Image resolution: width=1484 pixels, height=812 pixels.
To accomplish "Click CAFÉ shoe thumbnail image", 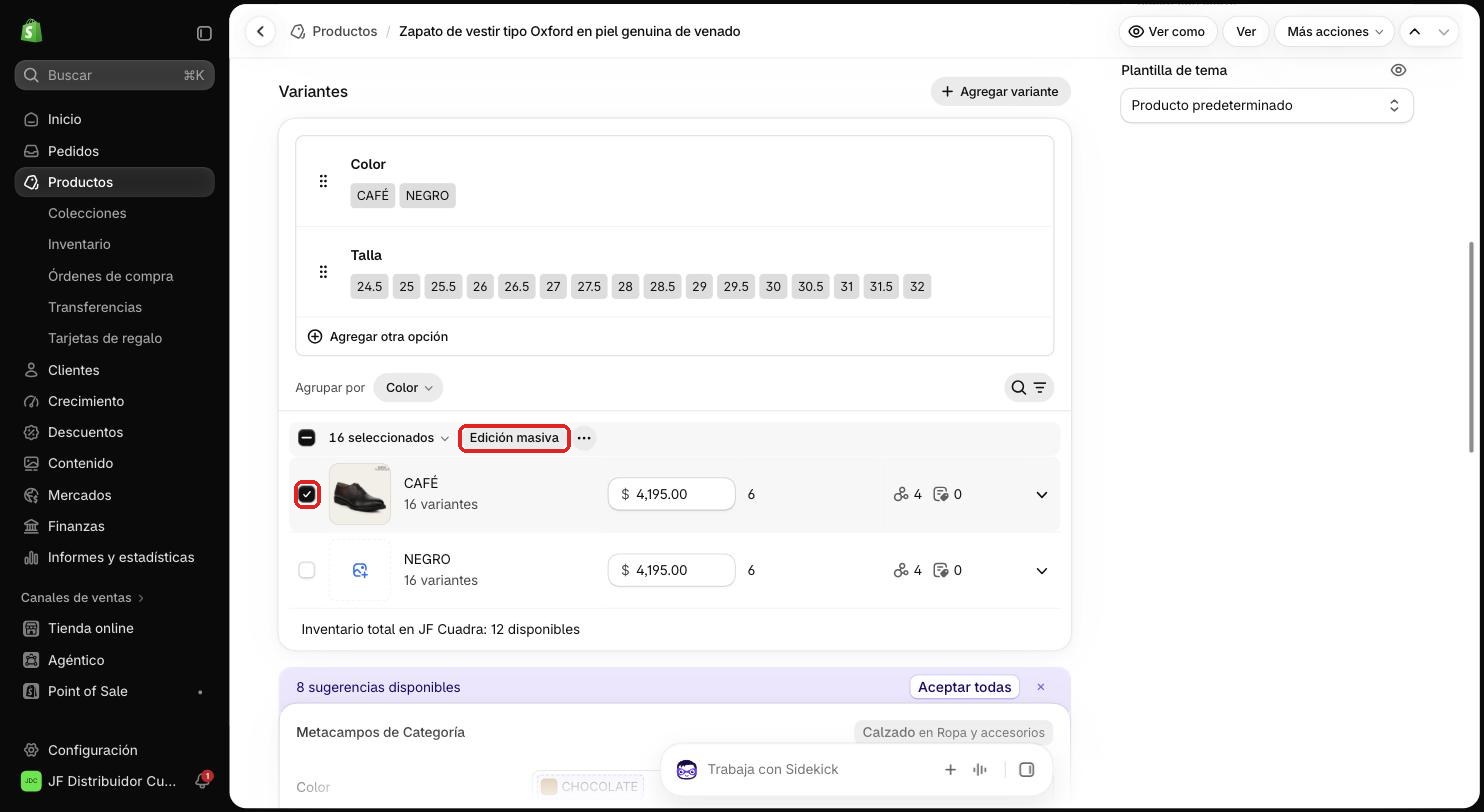I will (360, 494).
